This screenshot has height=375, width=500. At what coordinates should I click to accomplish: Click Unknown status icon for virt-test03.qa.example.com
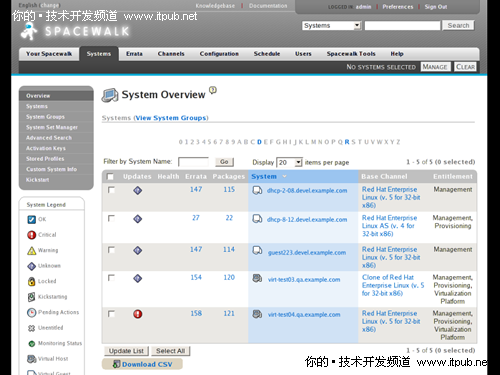coord(138,278)
